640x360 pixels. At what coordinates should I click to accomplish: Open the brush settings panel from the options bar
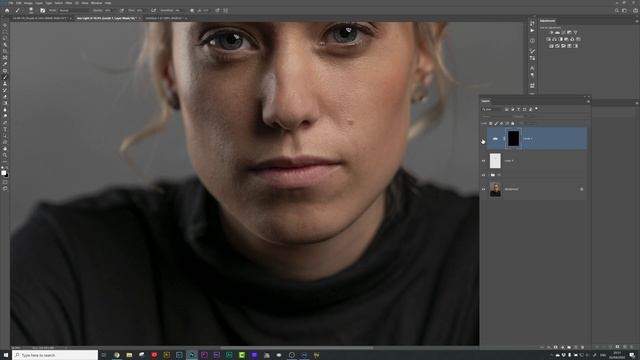(42, 11)
